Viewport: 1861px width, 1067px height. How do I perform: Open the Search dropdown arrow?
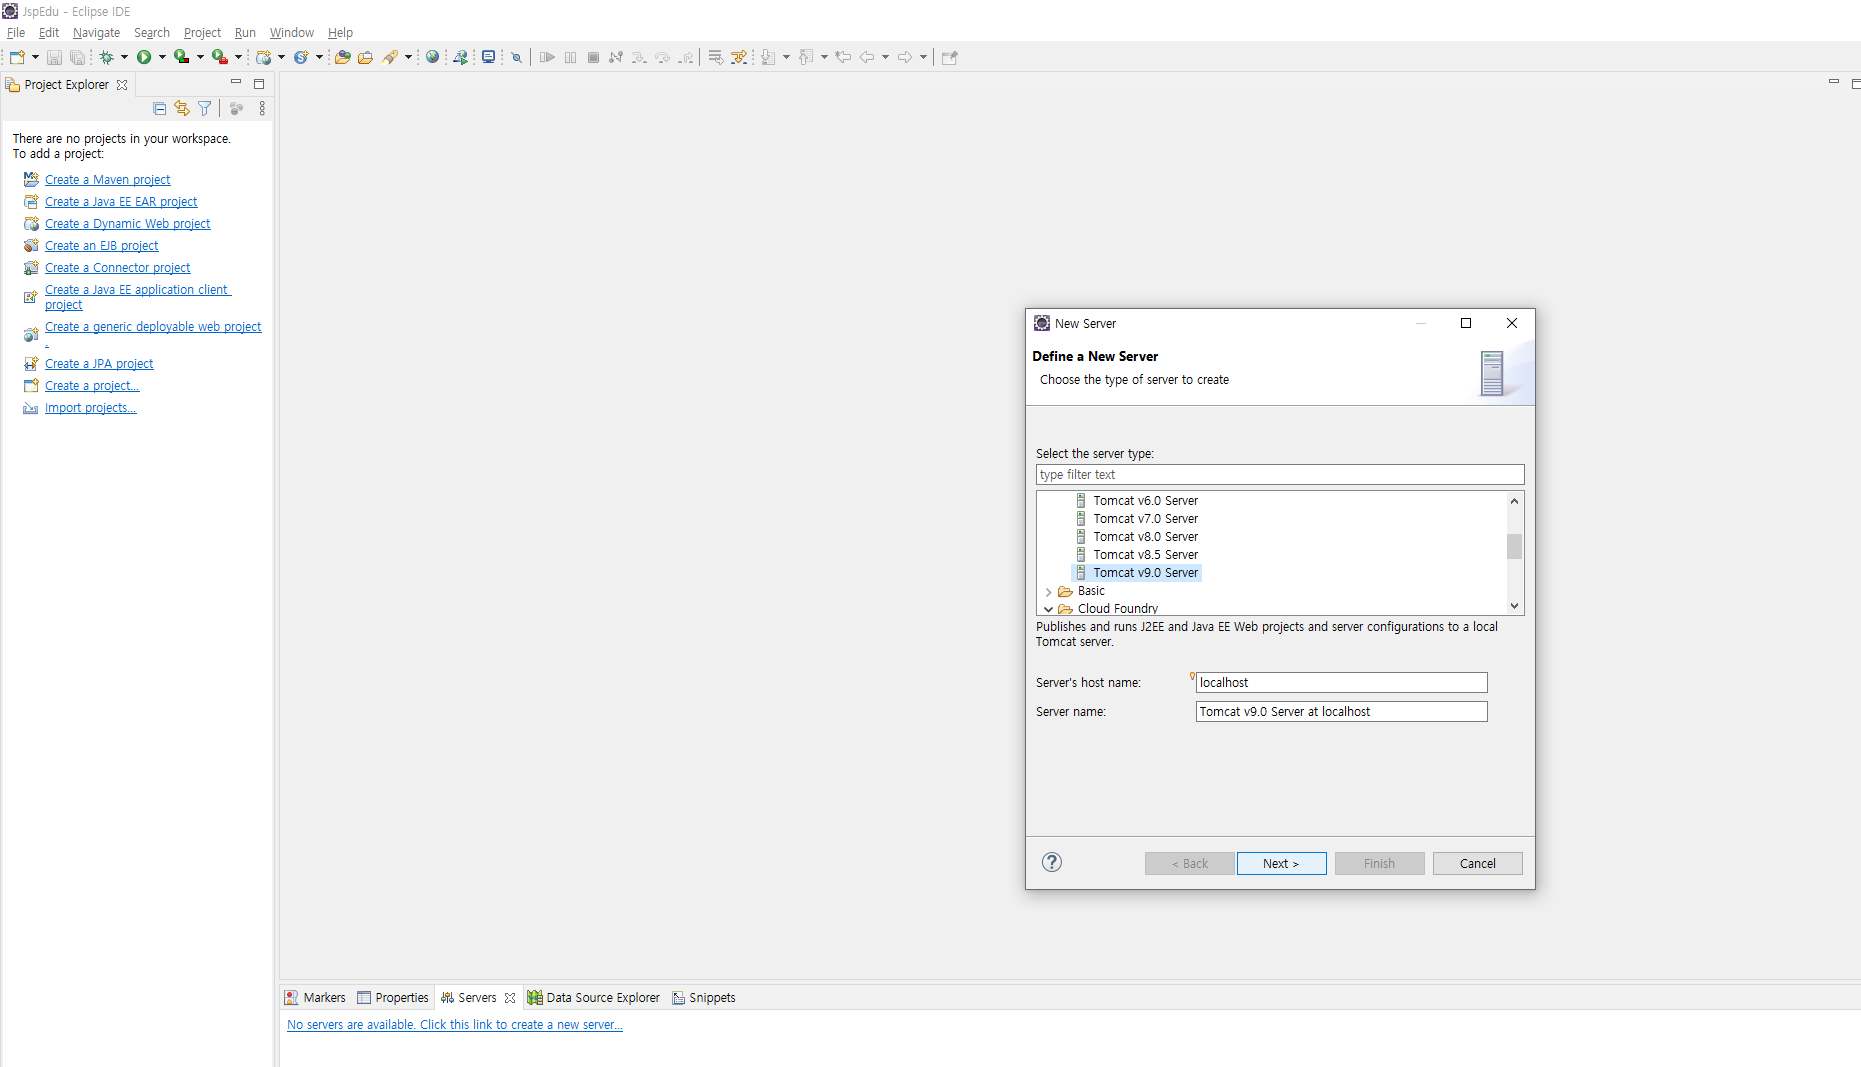(408, 57)
